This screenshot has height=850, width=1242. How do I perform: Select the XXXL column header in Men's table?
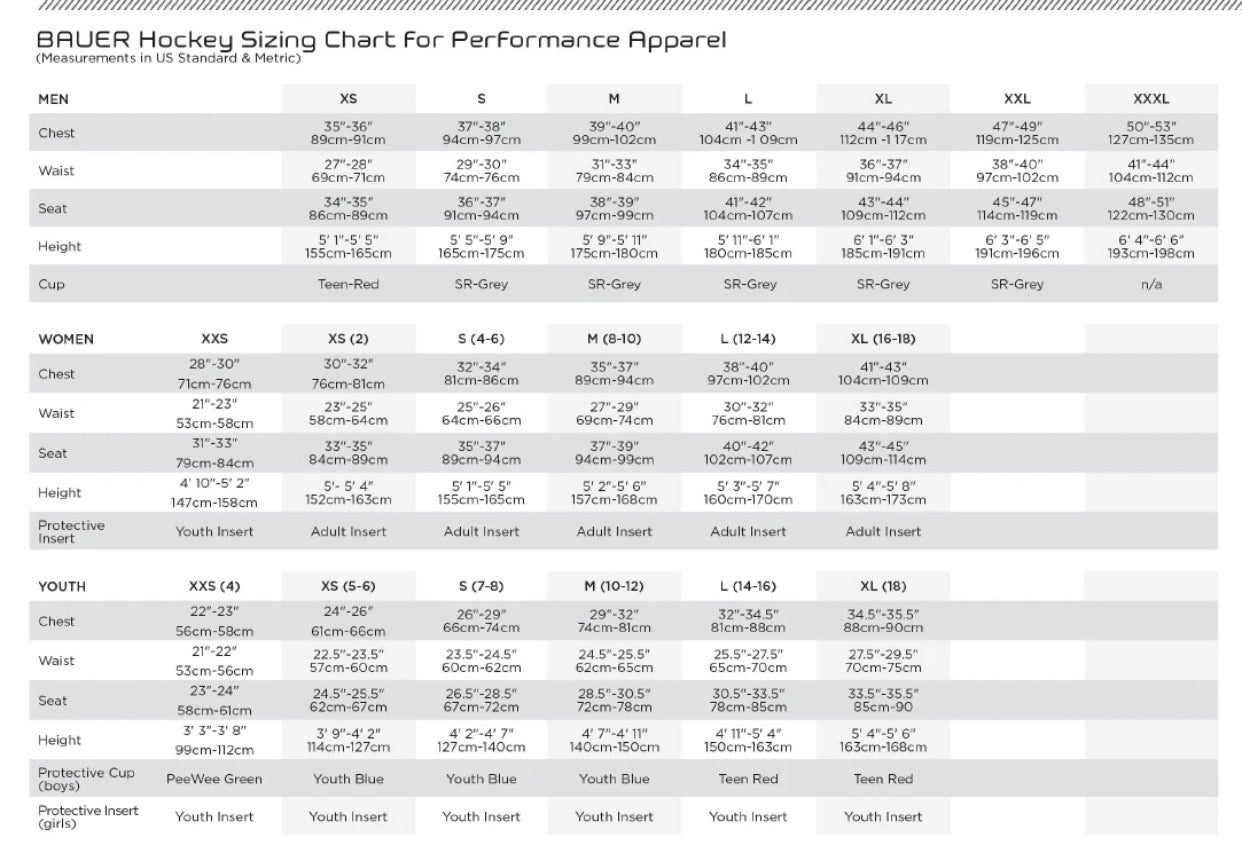1151,99
